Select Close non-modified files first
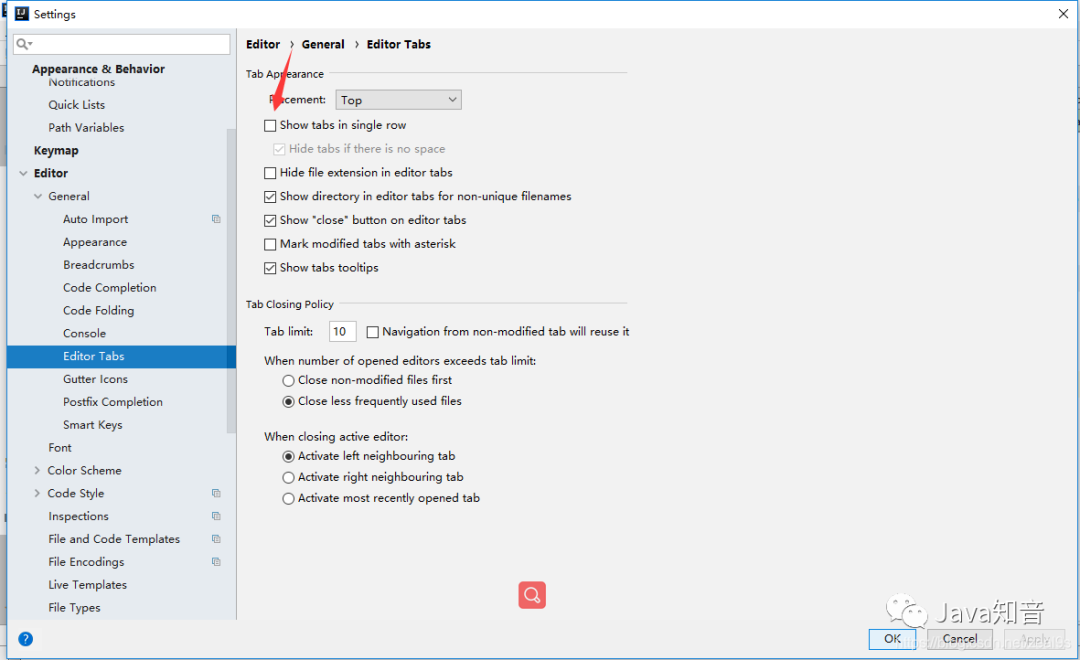Image resolution: width=1080 pixels, height=660 pixels. (289, 380)
